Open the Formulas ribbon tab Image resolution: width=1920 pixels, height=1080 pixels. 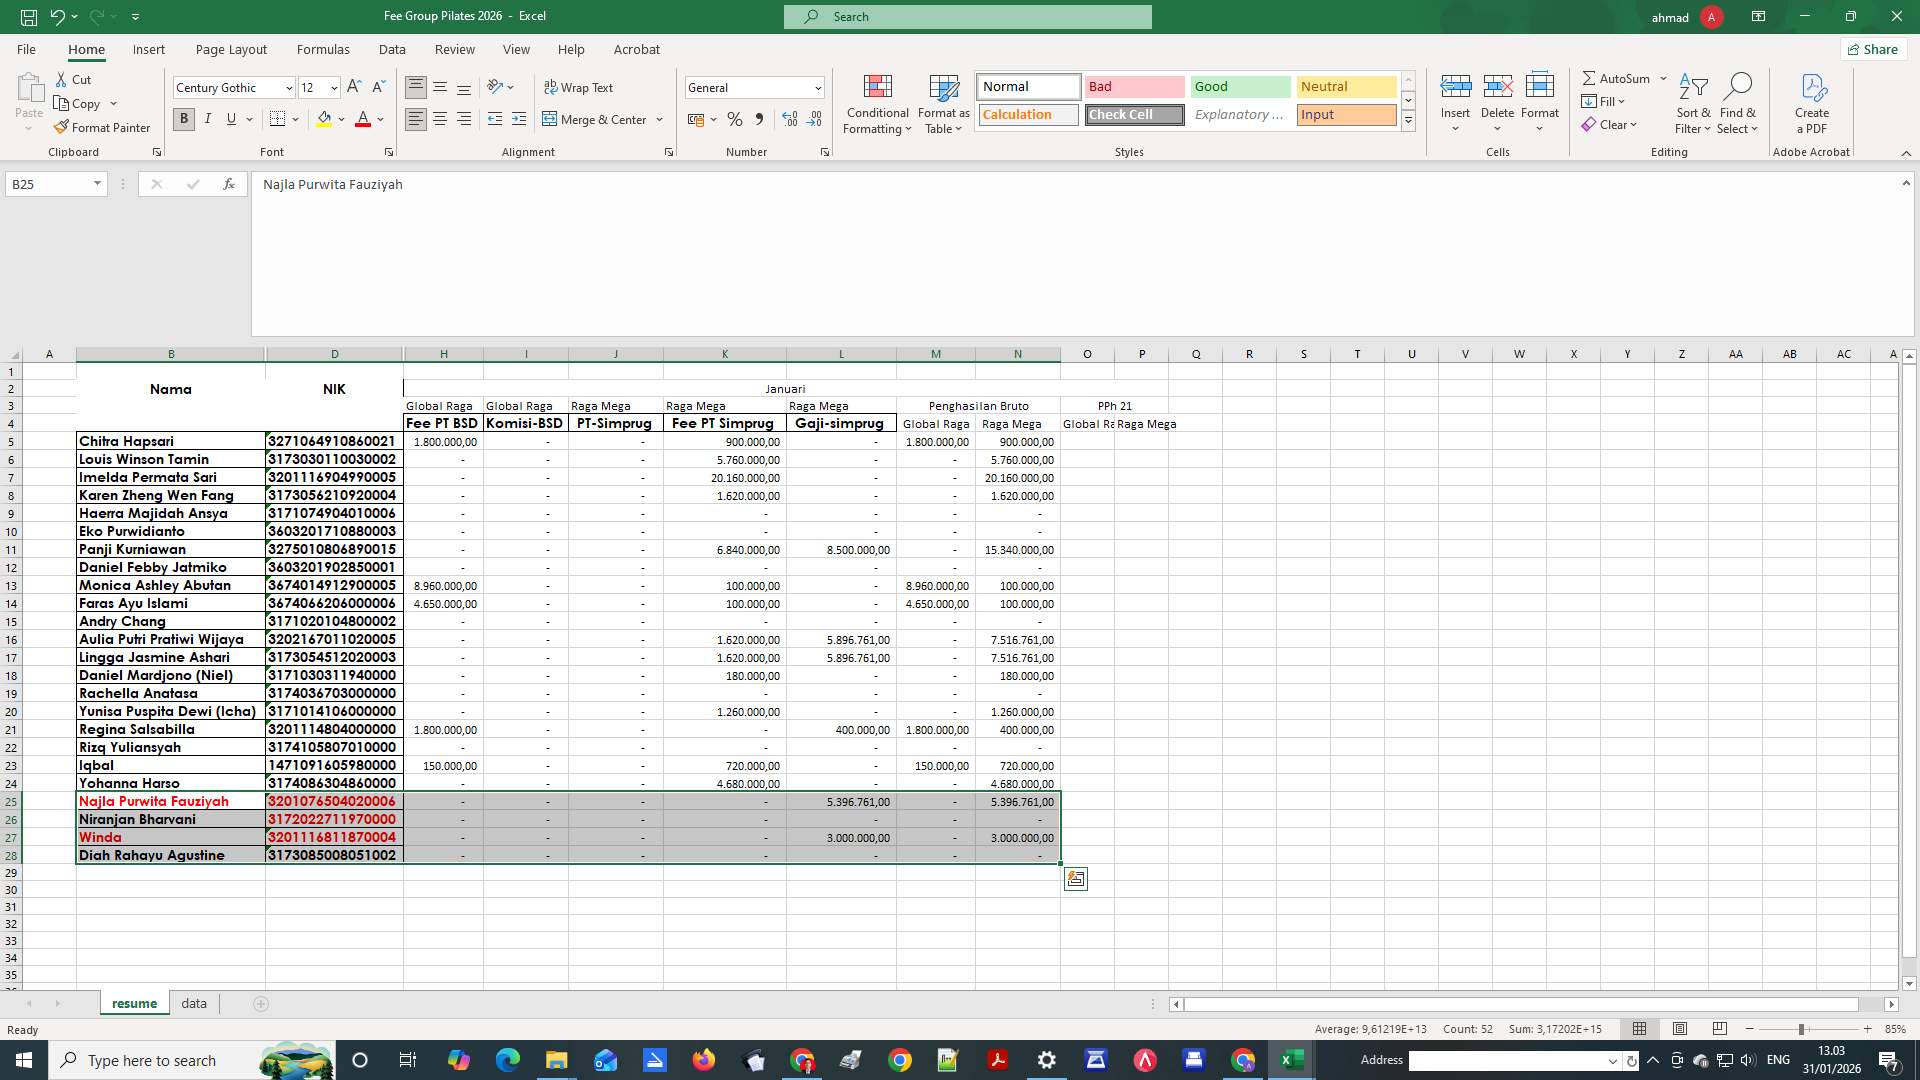click(323, 49)
